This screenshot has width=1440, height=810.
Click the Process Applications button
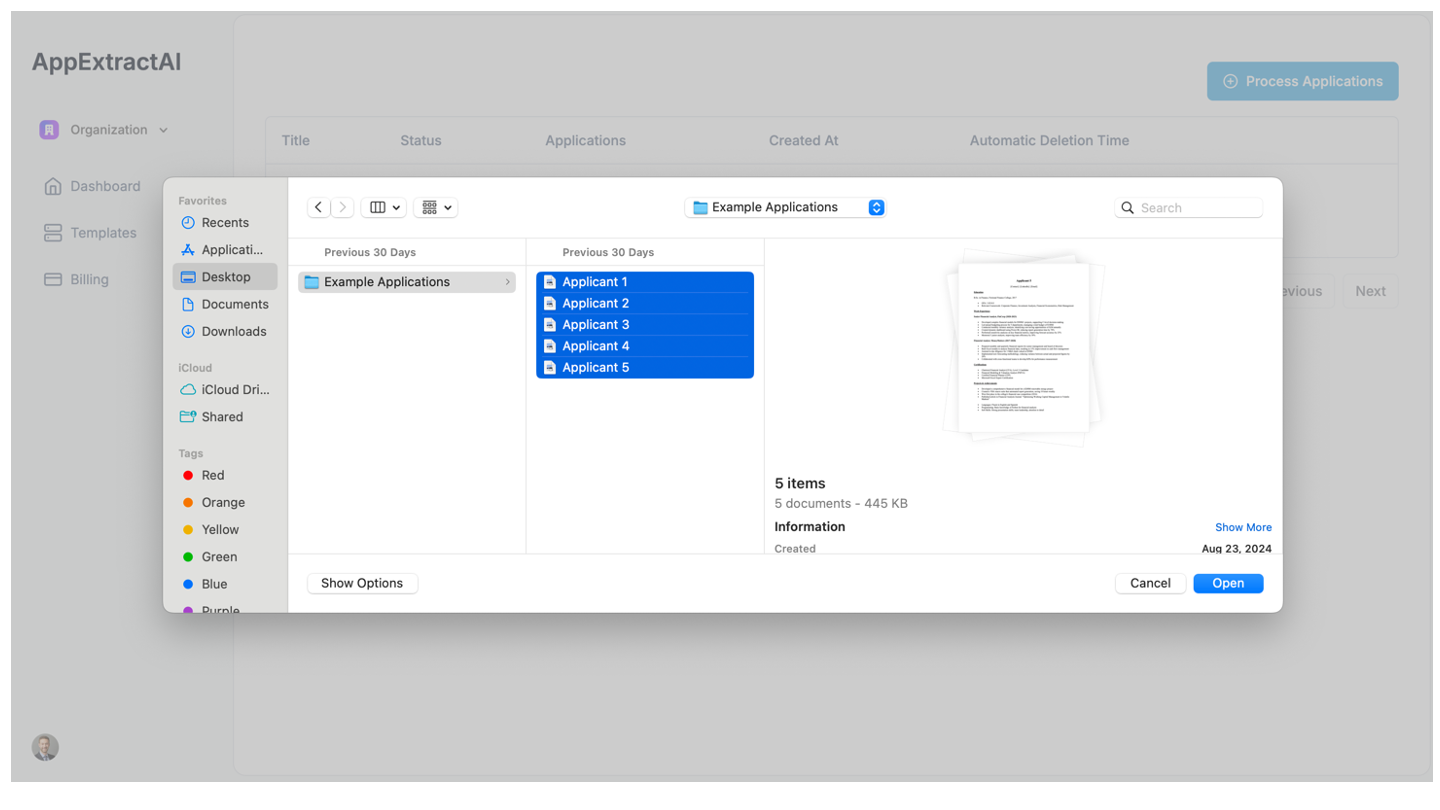pyautogui.click(x=1302, y=81)
